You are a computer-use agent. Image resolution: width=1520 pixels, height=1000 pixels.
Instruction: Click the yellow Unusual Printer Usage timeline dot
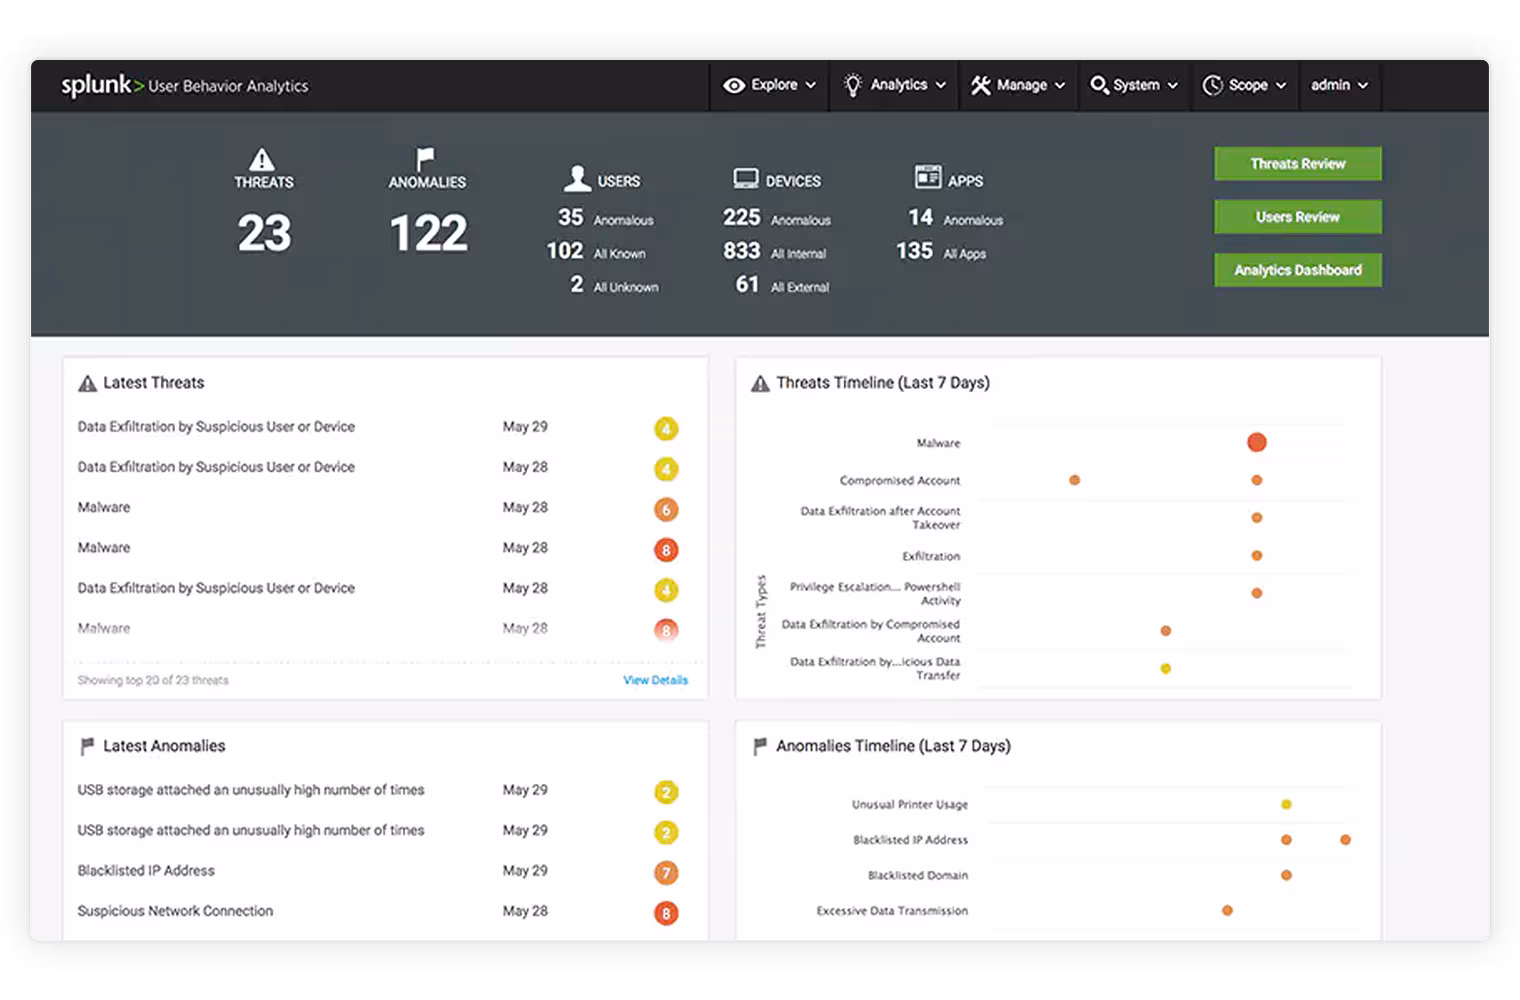pyautogui.click(x=1286, y=804)
